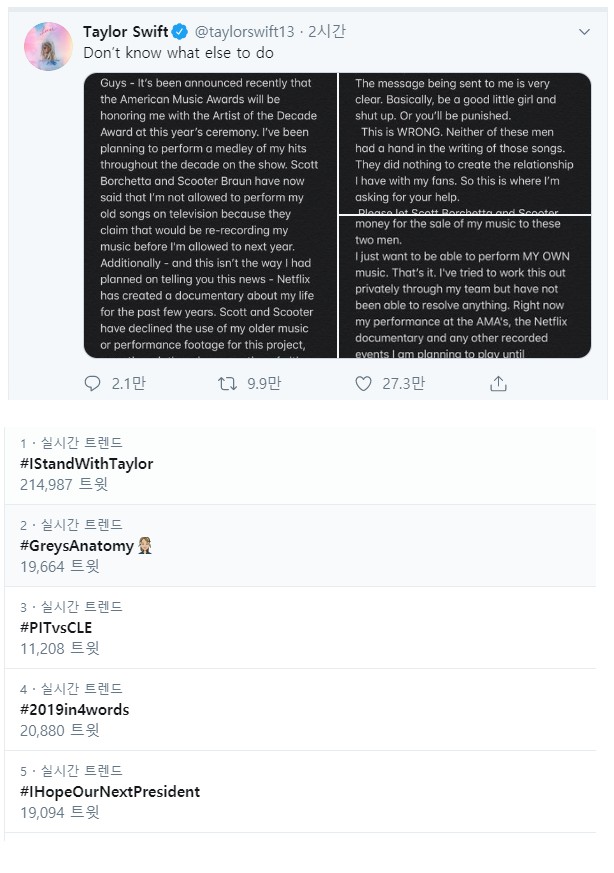
Task: Click the 27.3만 like count
Action: point(404,384)
